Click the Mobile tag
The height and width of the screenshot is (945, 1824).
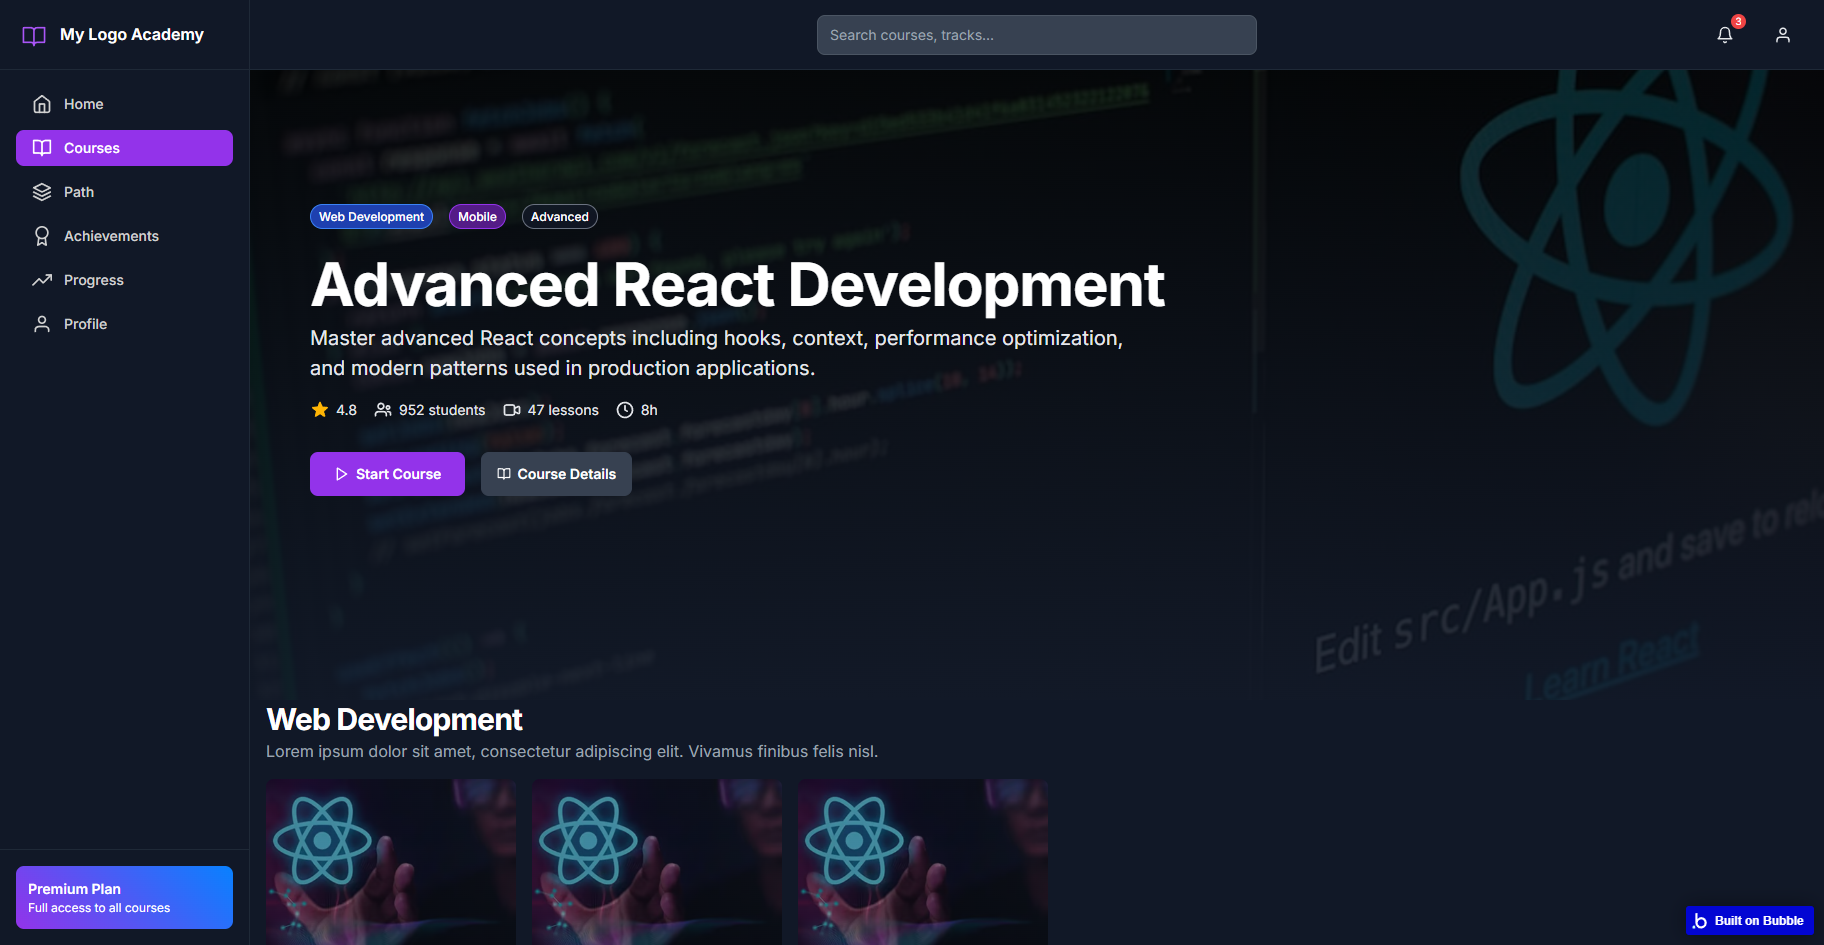tap(477, 217)
